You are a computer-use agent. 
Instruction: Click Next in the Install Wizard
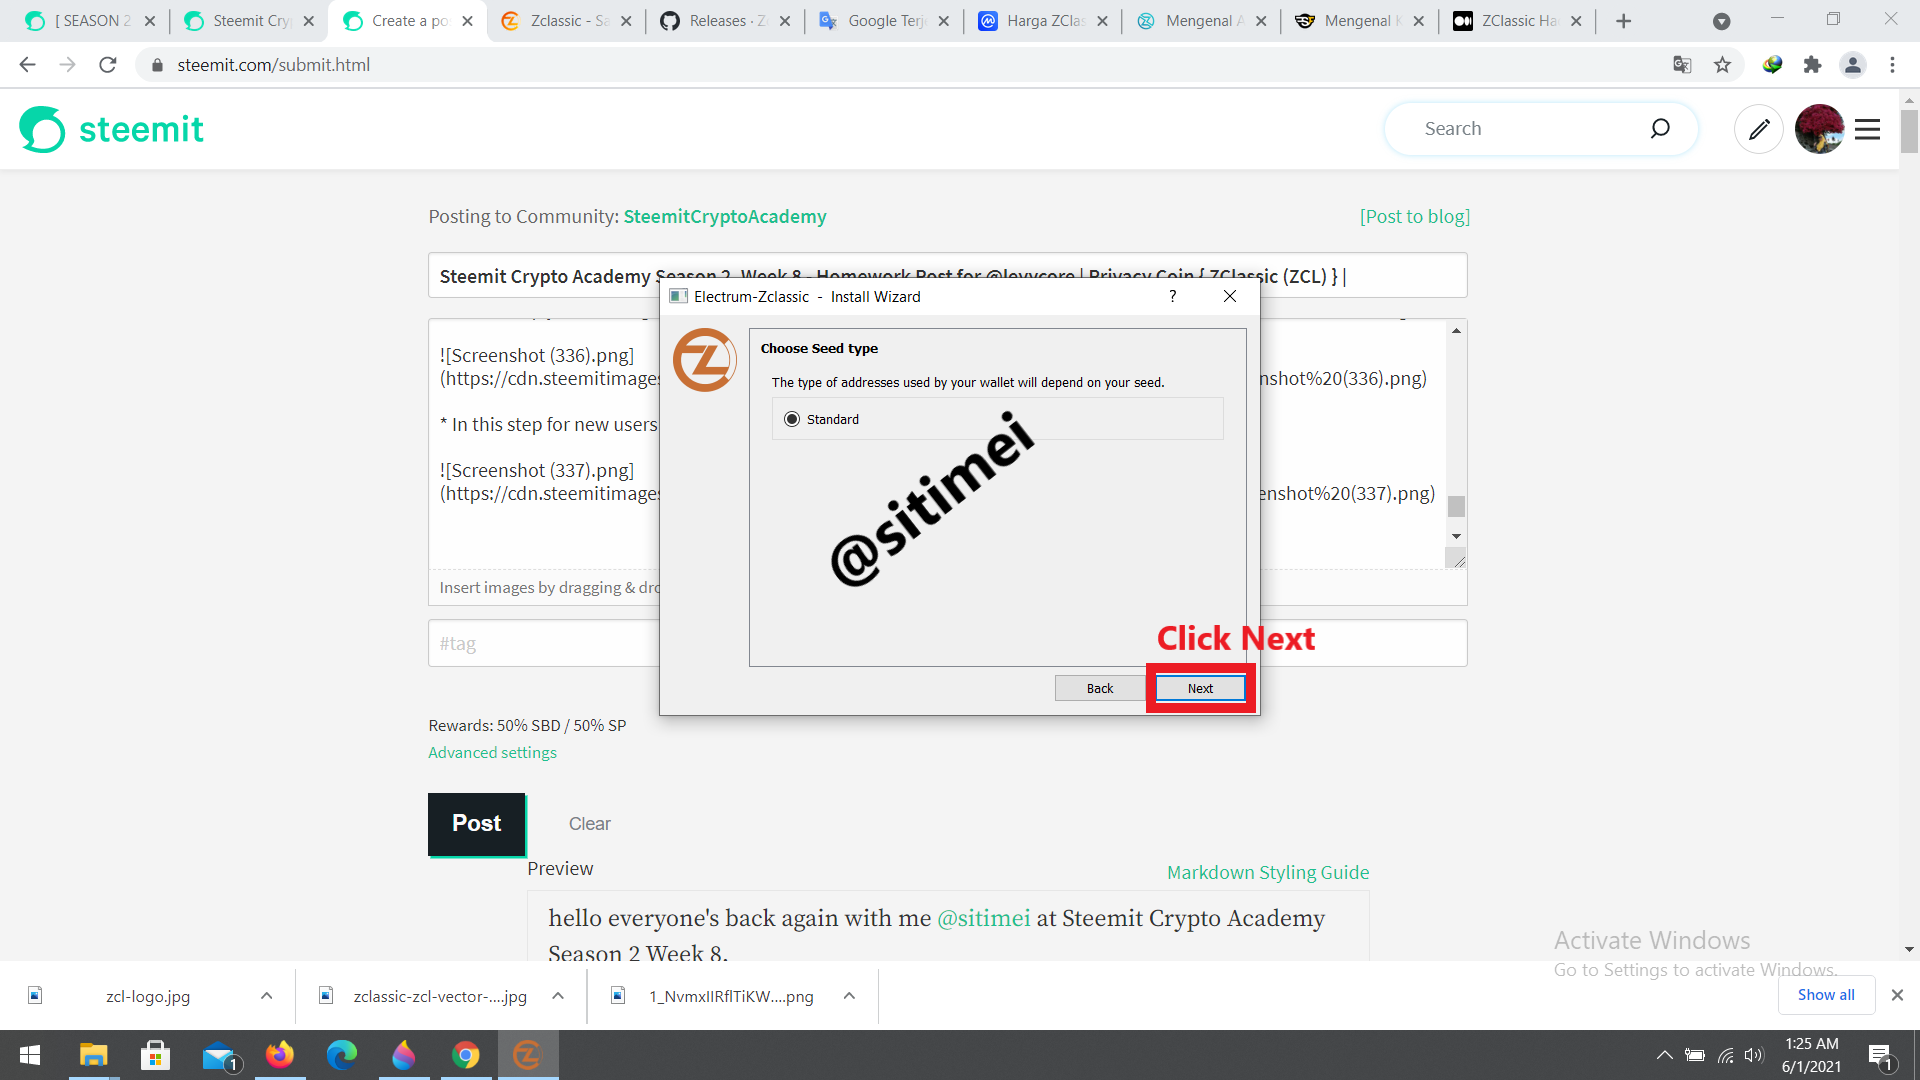point(1200,688)
